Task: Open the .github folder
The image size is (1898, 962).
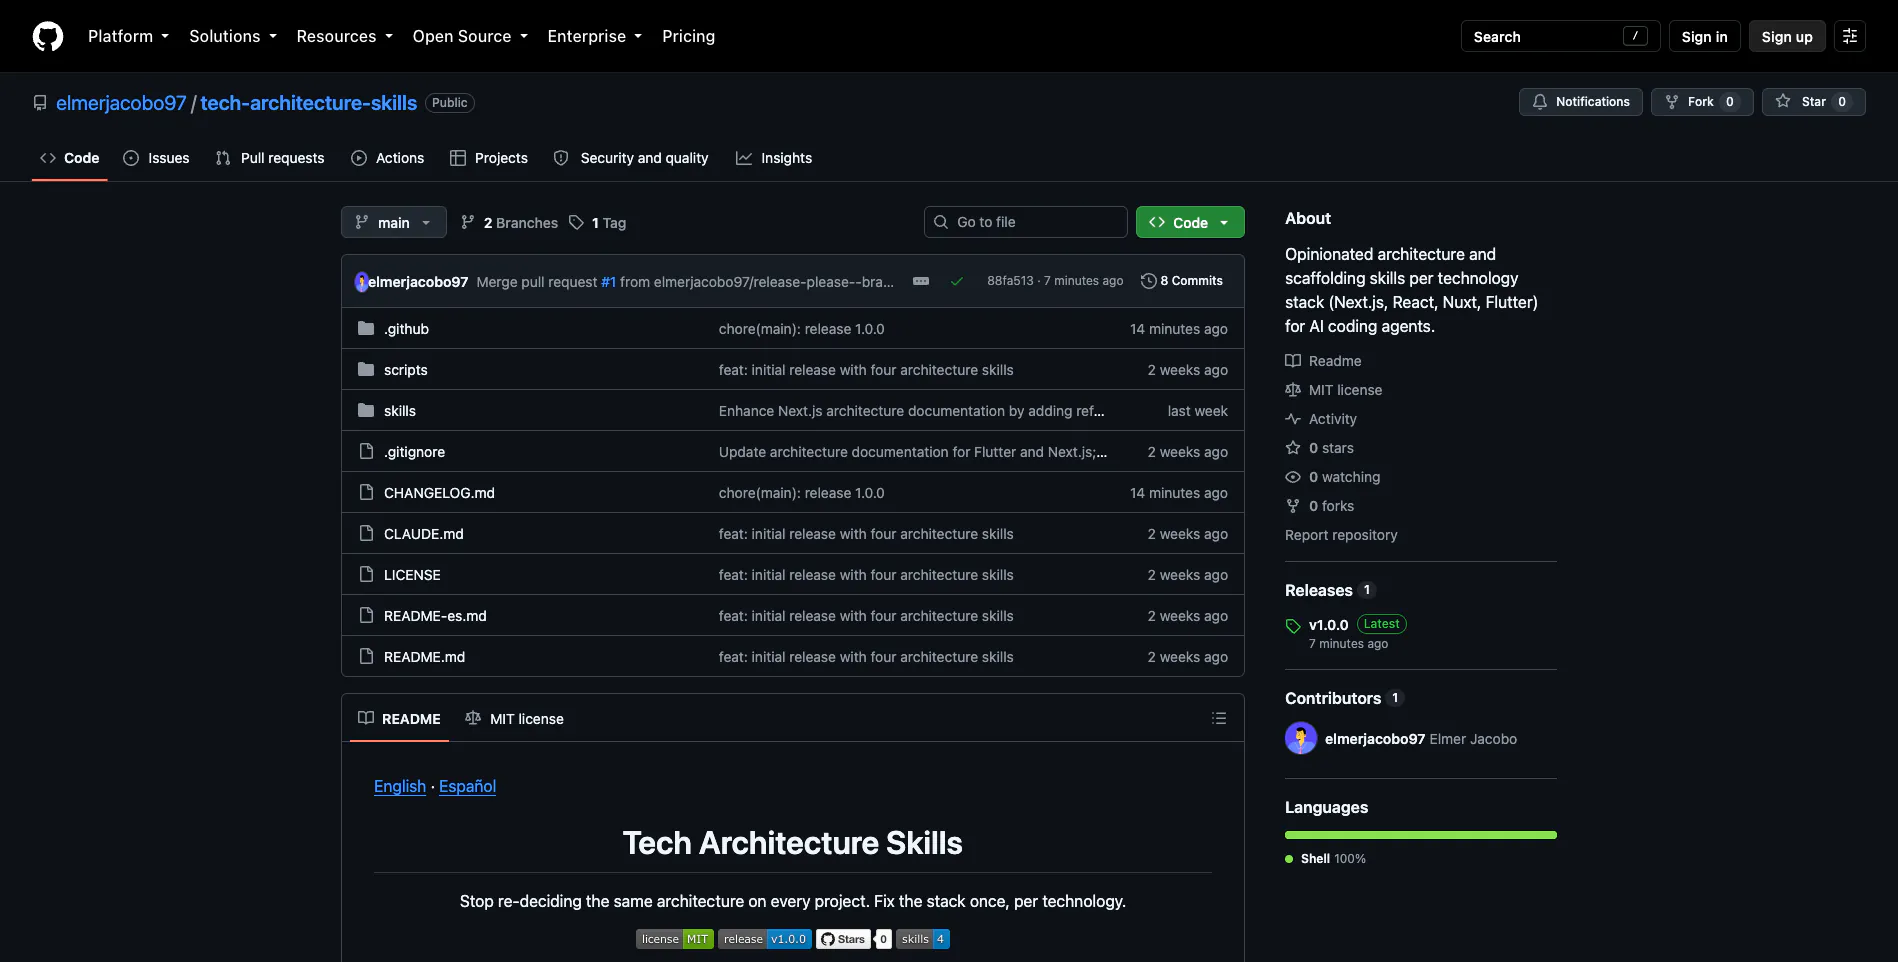Action: pos(406,329)
